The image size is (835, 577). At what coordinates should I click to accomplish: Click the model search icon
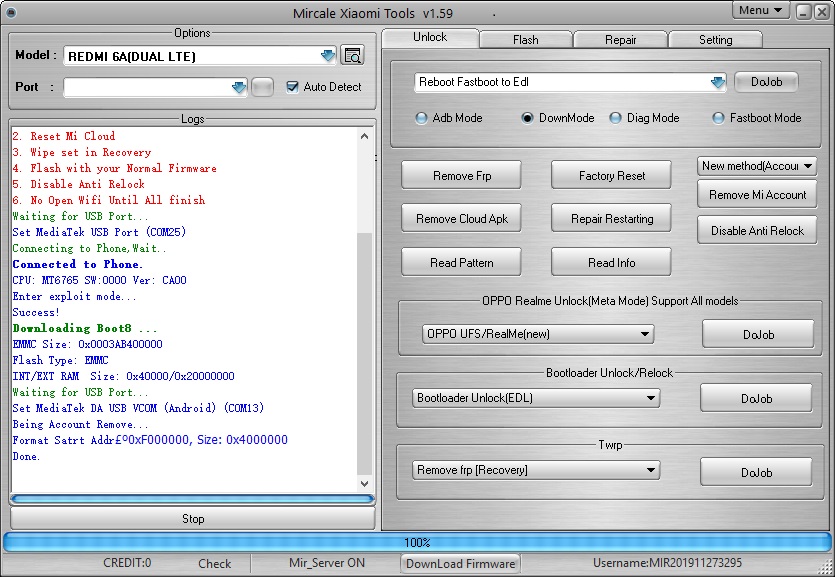click(x=352, y=56)
